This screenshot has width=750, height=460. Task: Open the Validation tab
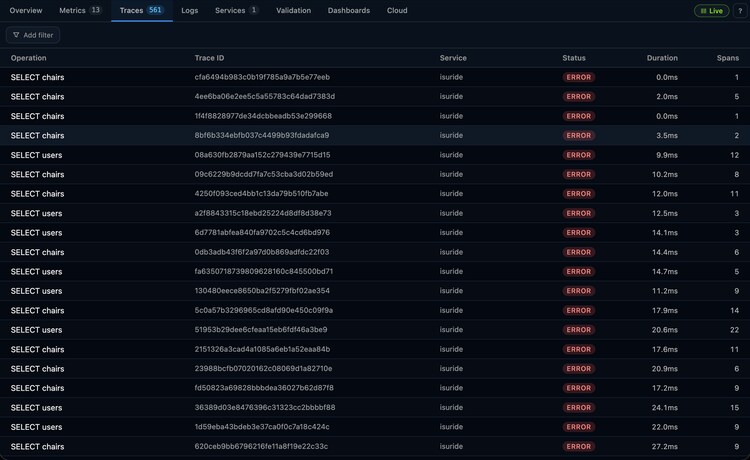pos(293,11)
